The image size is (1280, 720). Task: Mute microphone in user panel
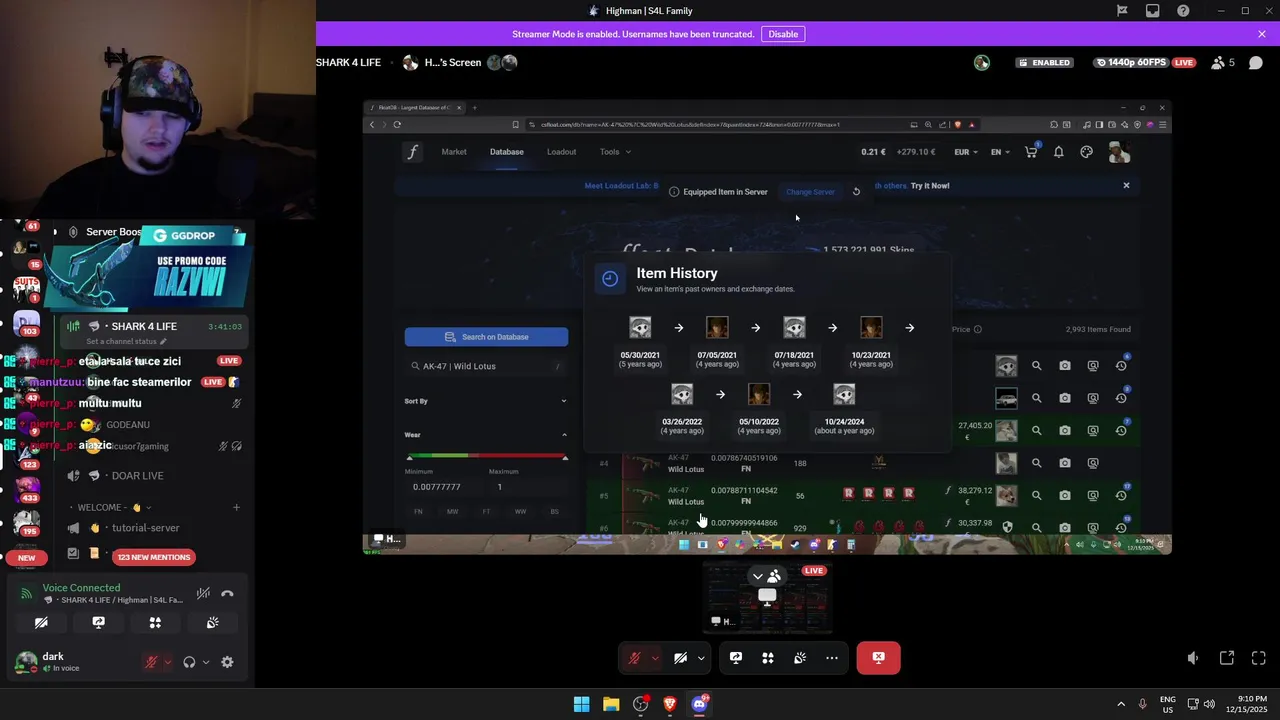tap(152, 662)
